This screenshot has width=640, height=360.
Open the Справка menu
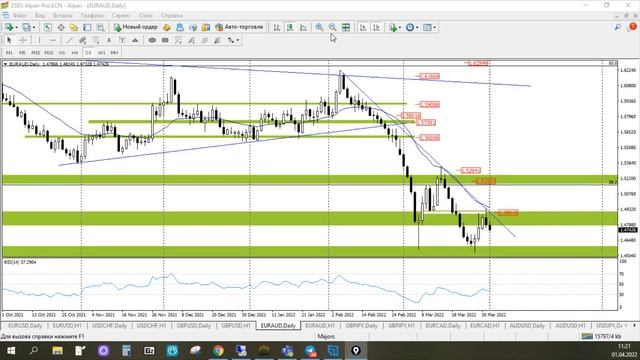pyautogui.click(x=171, y=16)
